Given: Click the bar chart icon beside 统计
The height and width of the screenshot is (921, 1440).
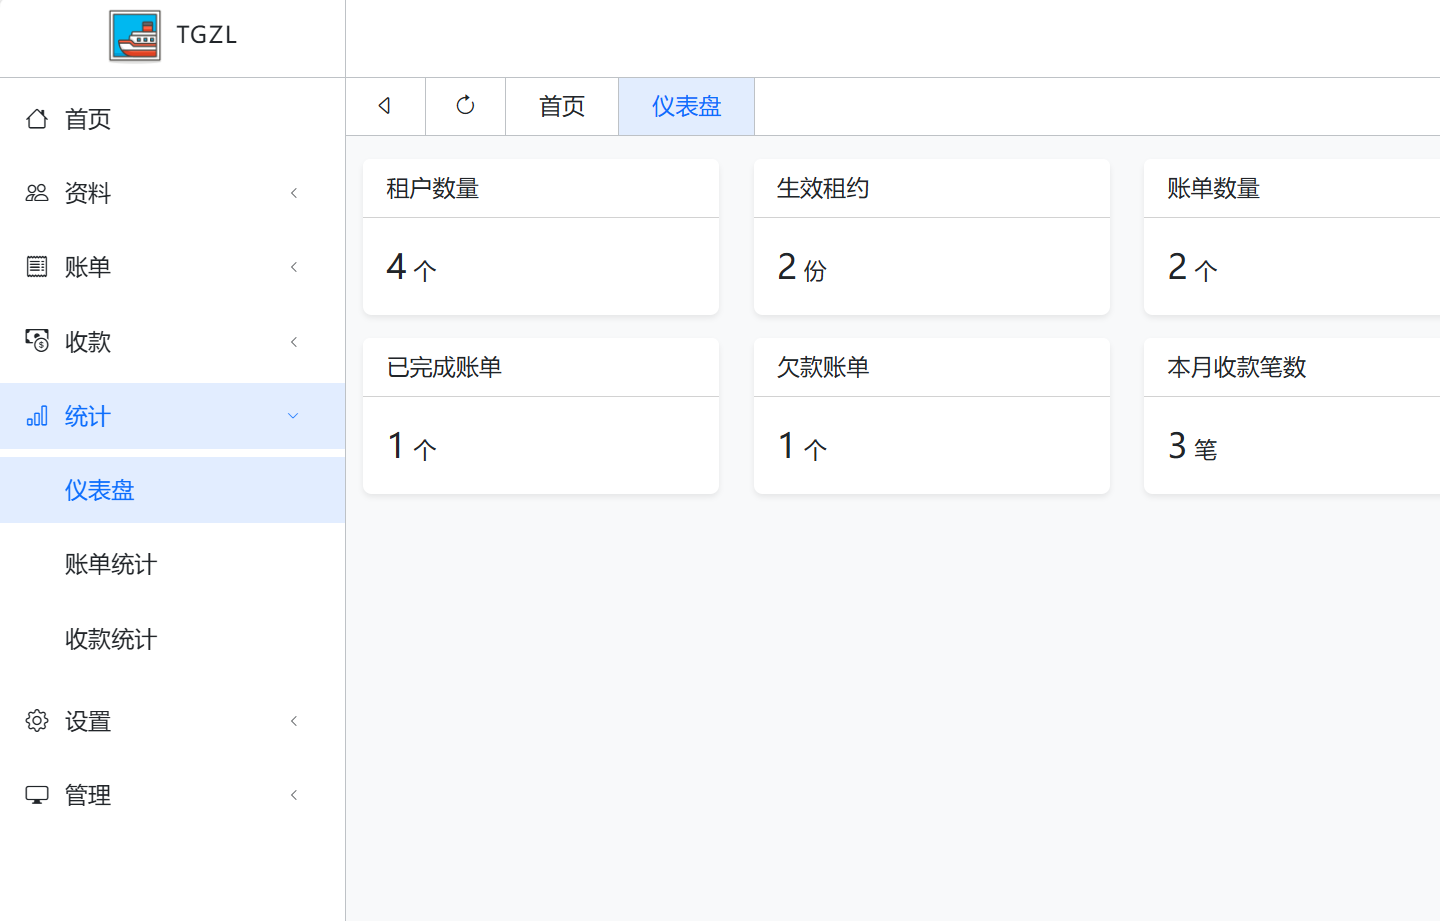Looking at the screenshot, I should click(x=37, y=416).
